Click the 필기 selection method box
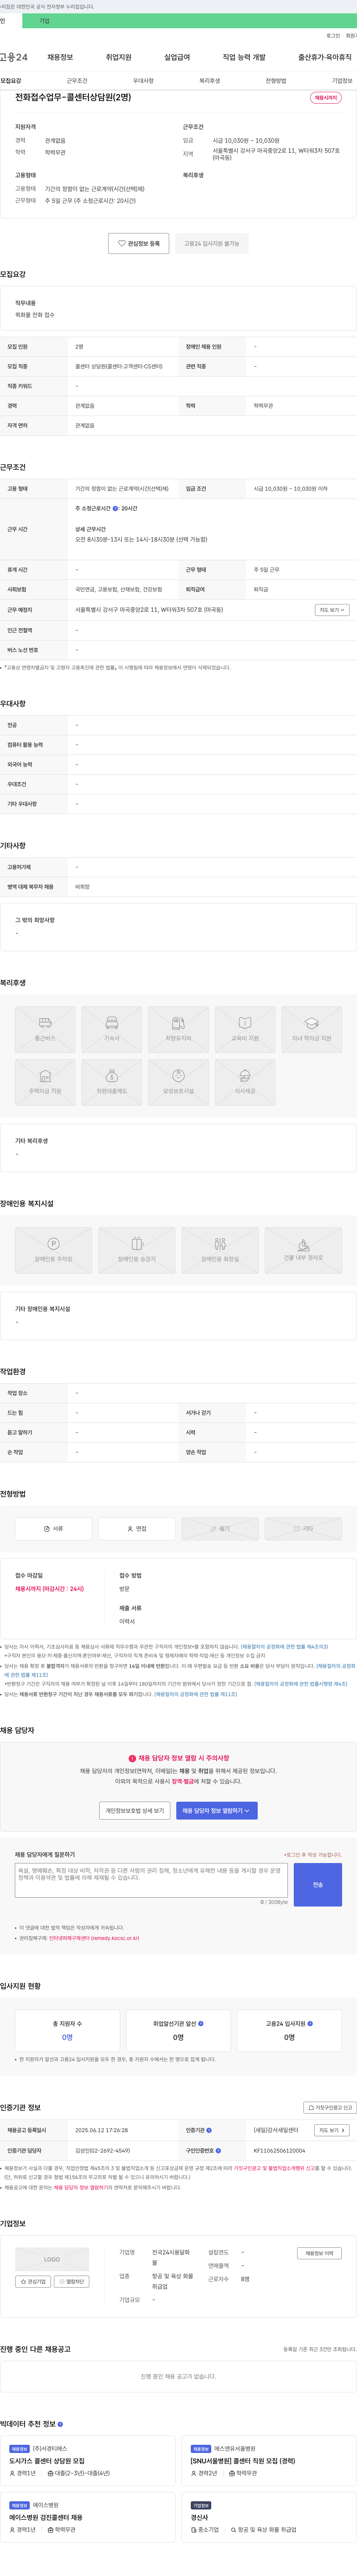357x2576 pixels. [220, 1528]
